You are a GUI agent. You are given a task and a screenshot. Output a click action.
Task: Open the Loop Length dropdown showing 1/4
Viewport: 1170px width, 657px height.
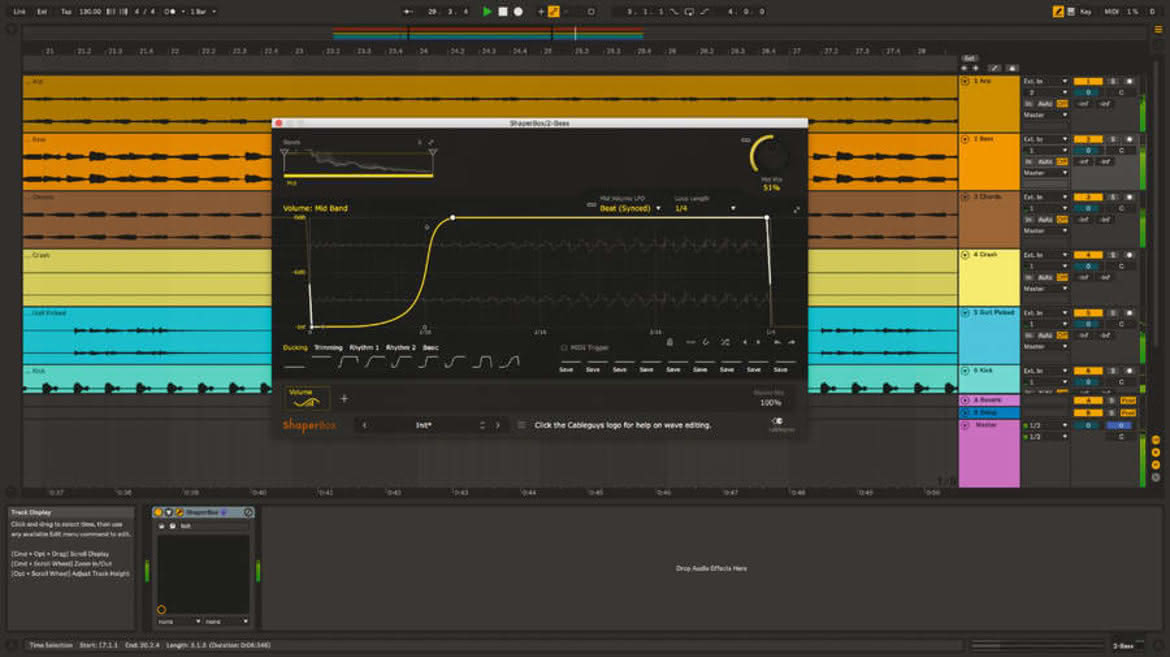(704, 208)
